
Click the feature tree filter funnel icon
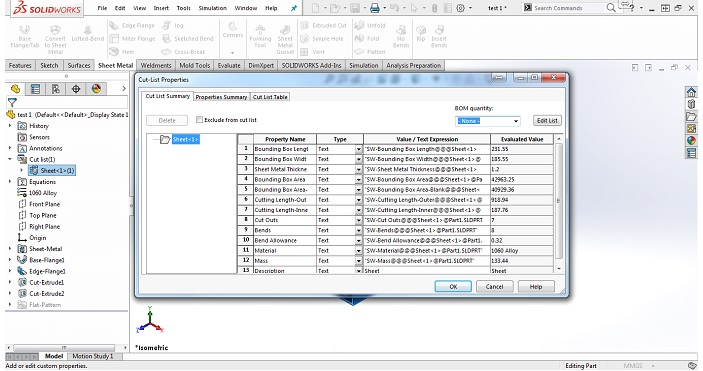click(x=12, y=102)
